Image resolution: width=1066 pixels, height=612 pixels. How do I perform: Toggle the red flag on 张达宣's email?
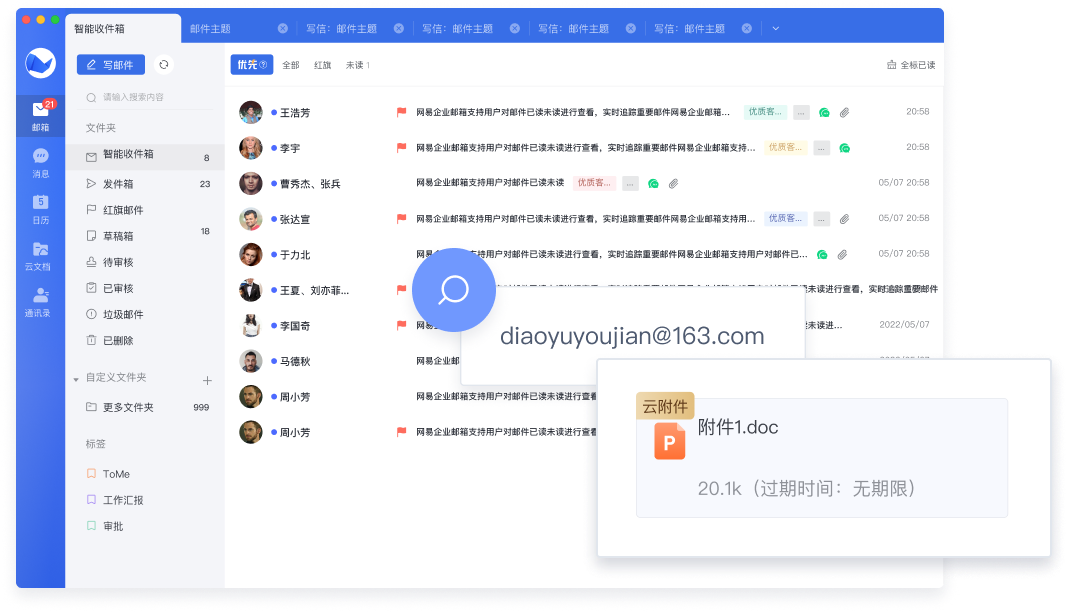[x=401, y=218]
